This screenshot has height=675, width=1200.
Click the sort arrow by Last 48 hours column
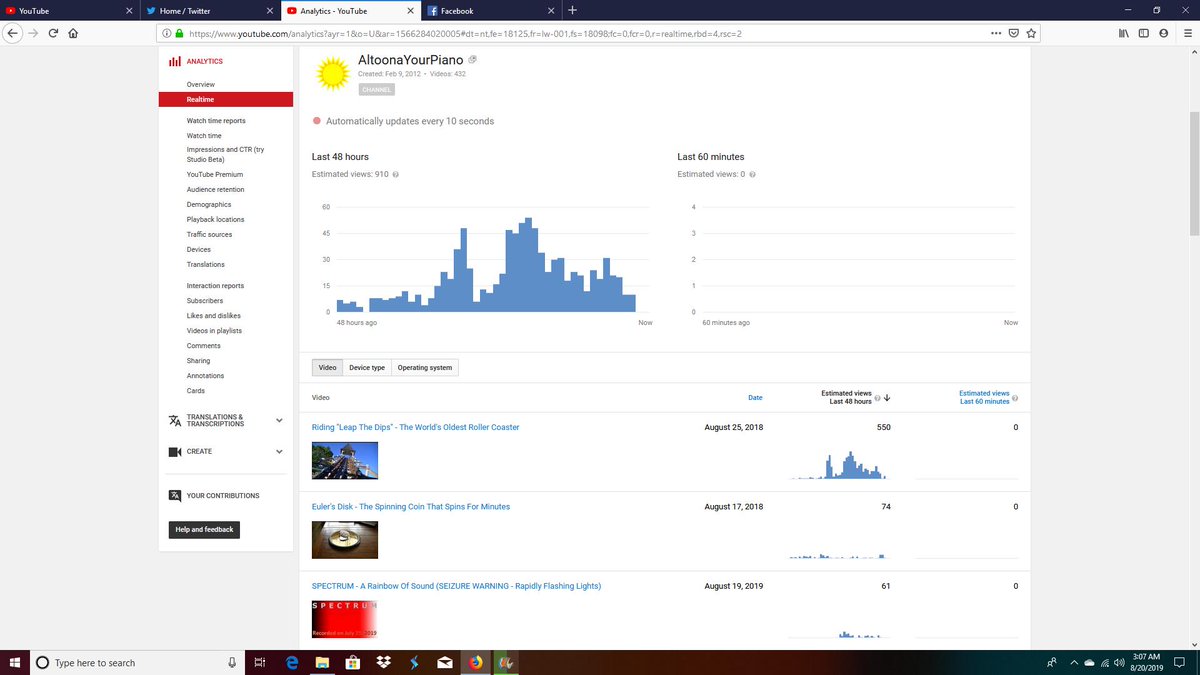[887, 398]
